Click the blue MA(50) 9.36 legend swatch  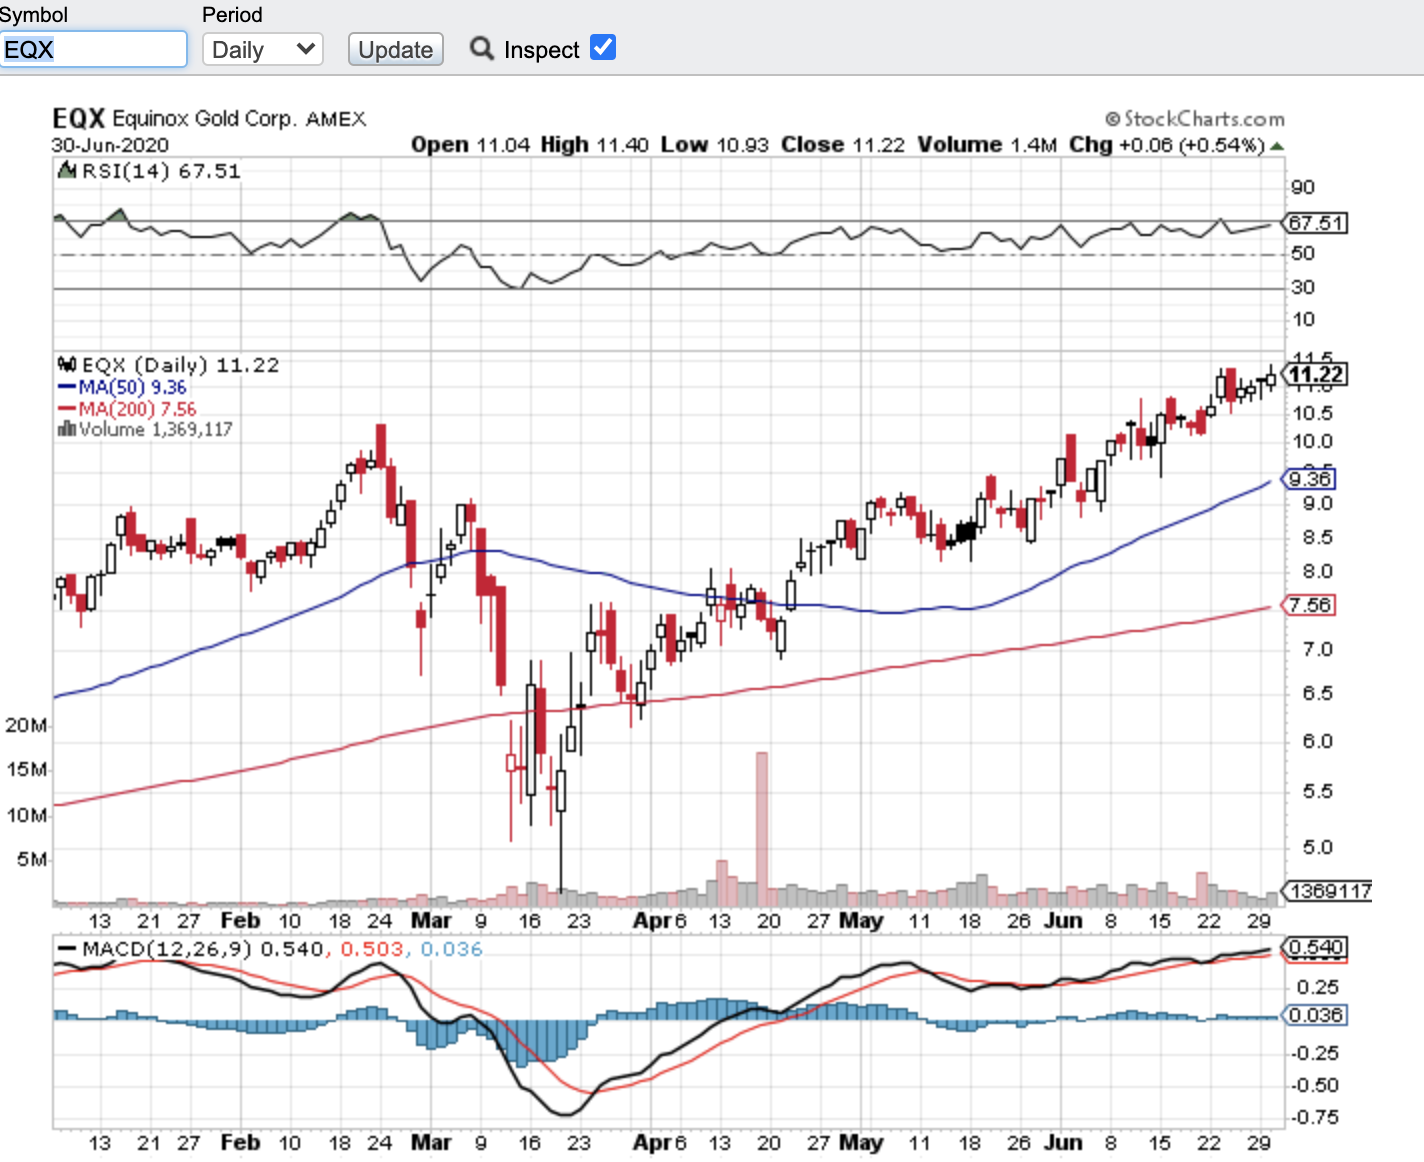pyautogui.click(x=67, y=387)
